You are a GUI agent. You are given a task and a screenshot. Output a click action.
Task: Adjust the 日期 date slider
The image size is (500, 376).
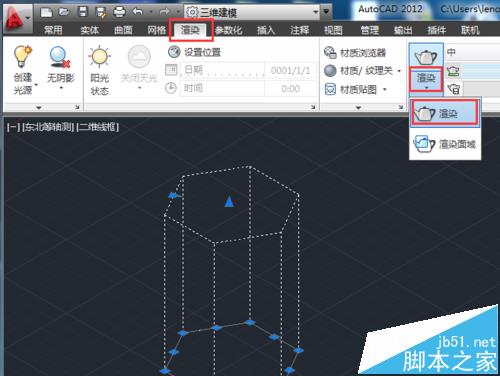223,70
